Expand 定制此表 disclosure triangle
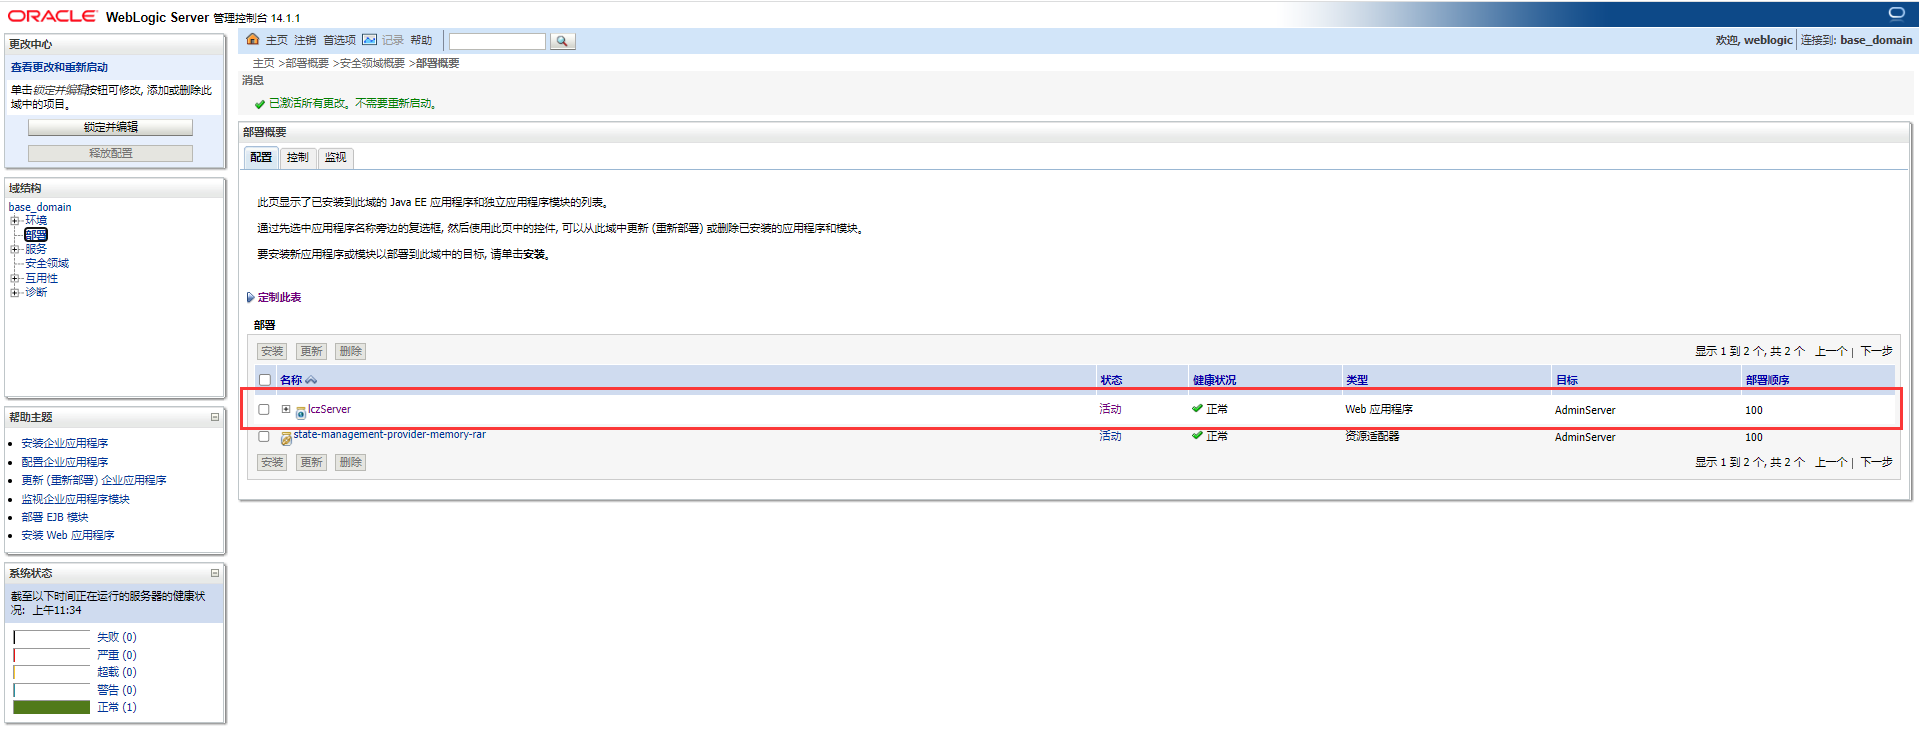The image size is (1919, 730). click(x=250, y=297)
